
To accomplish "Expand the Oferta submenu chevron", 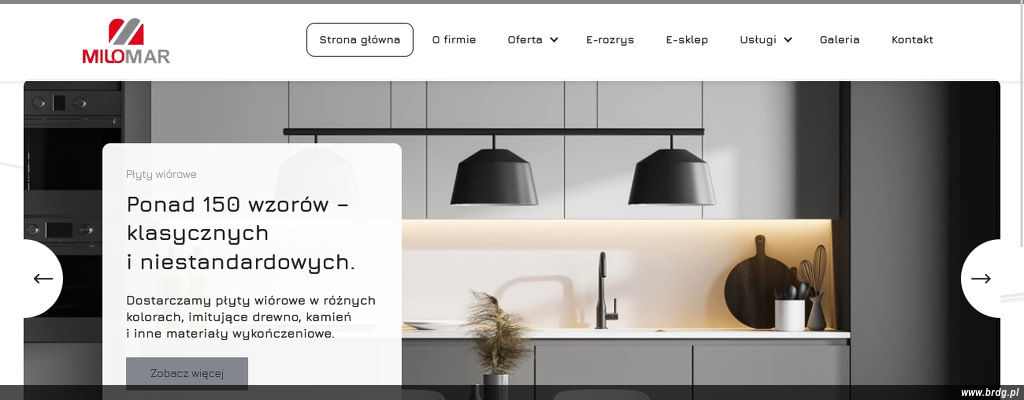I will pos(554,40).
